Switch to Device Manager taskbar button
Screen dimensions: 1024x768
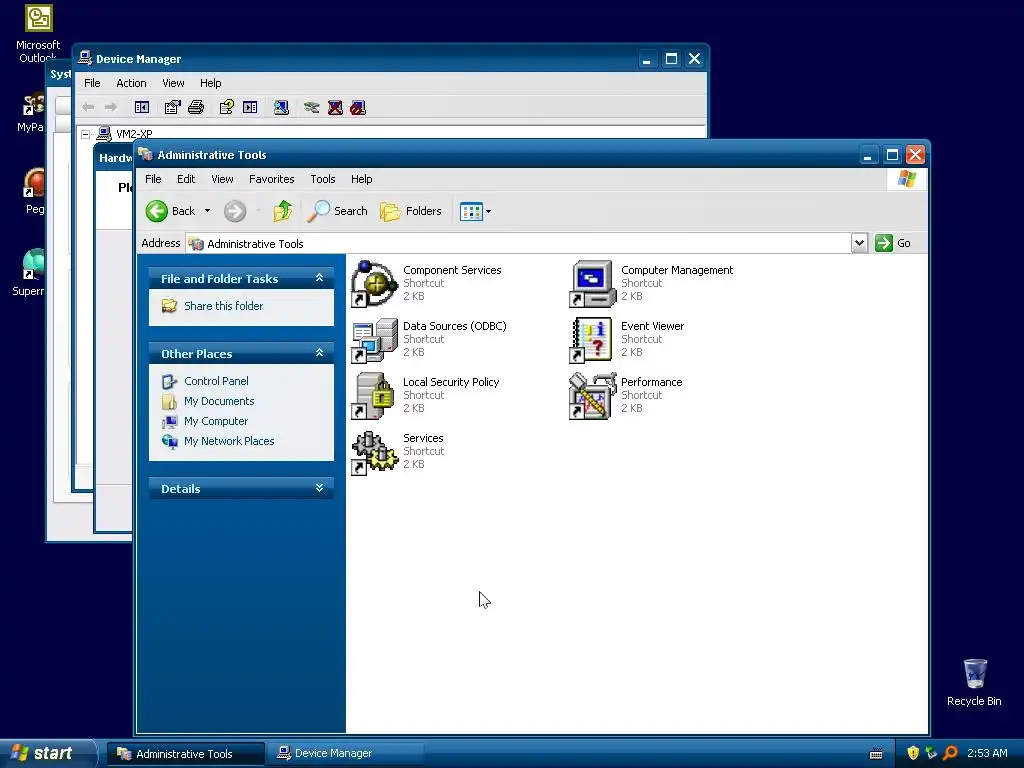tap(345, 754)
